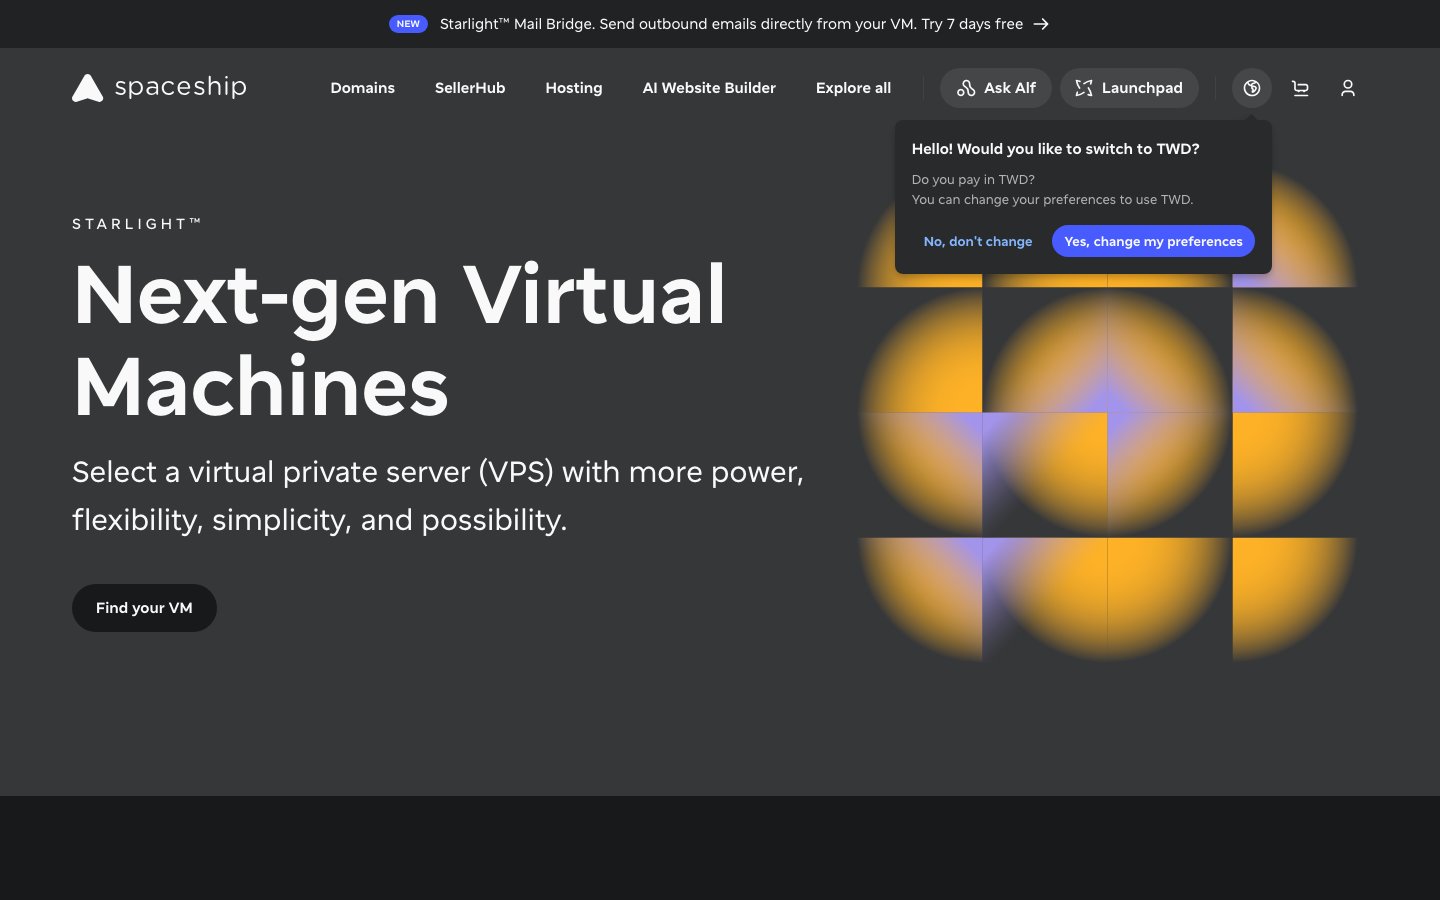The height and width of the screenshot is (900, 1440).
Task: Open the SellerHub menu
Action: pyautogui.click(x=470, y=88)
